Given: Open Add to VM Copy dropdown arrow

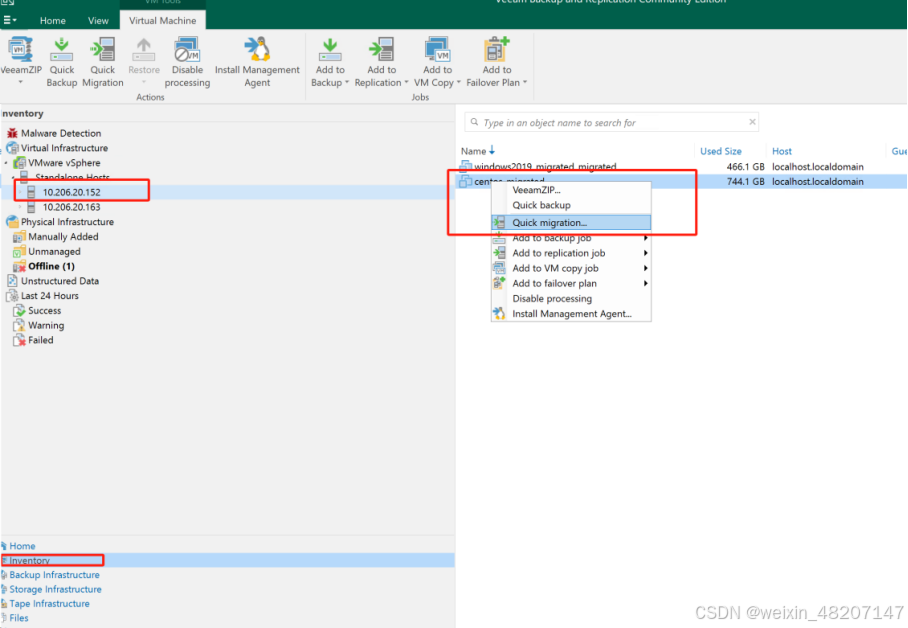Looking at the screenshot, I should point(459,82).
